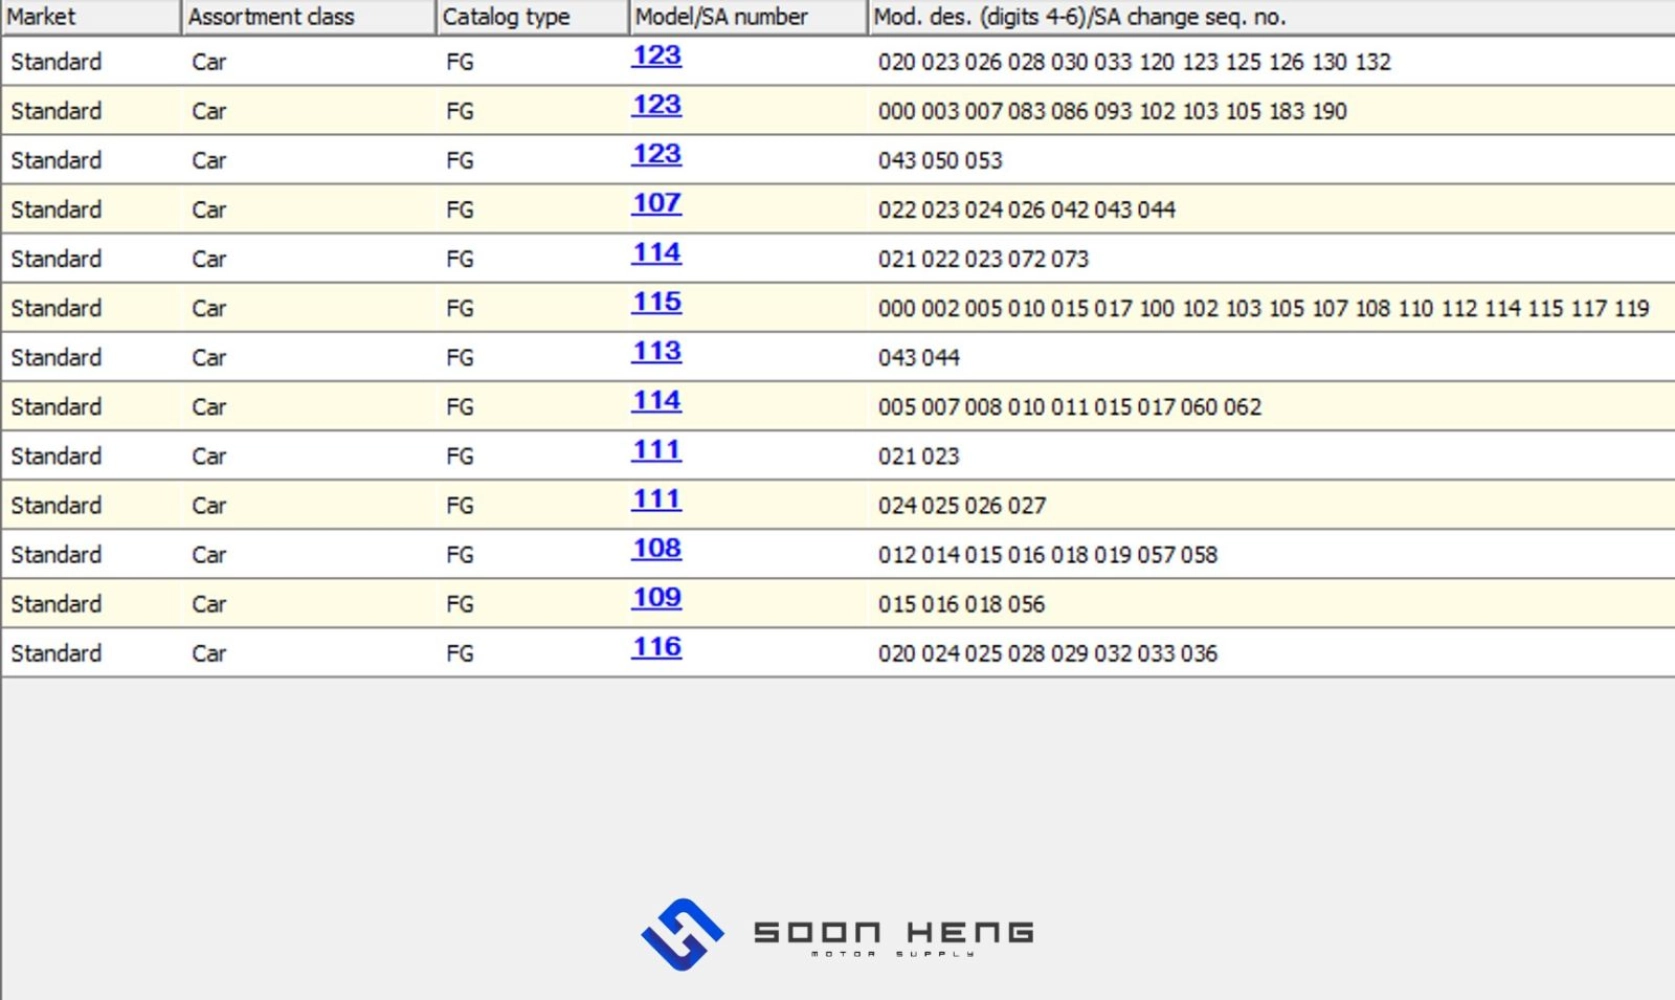This screenshot has height=1000, width=1675.
Task: Select text '043 050 053'
Action: point(940,161)
